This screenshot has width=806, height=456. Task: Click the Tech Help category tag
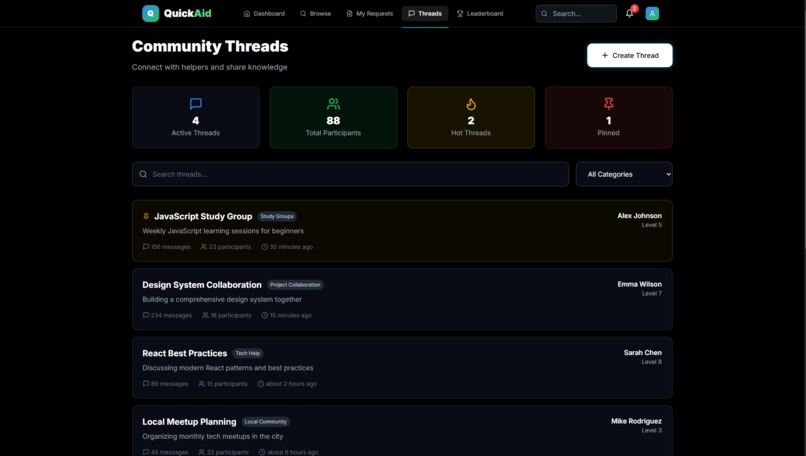(248, 353)
